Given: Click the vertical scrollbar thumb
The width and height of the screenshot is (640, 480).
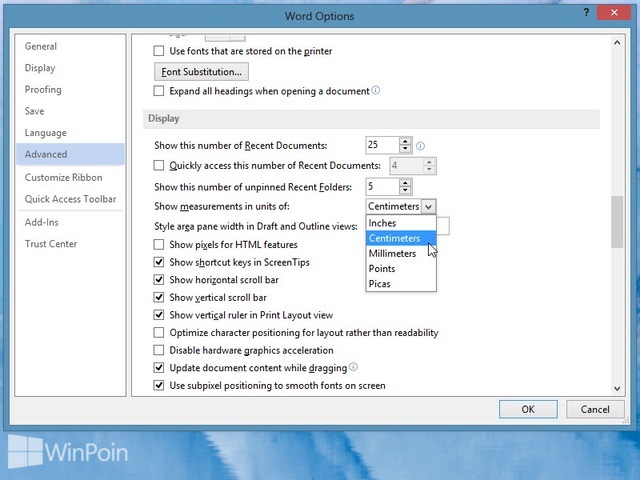Looking at the screenshot, I should pyautogui.click(x=617, y=222).
